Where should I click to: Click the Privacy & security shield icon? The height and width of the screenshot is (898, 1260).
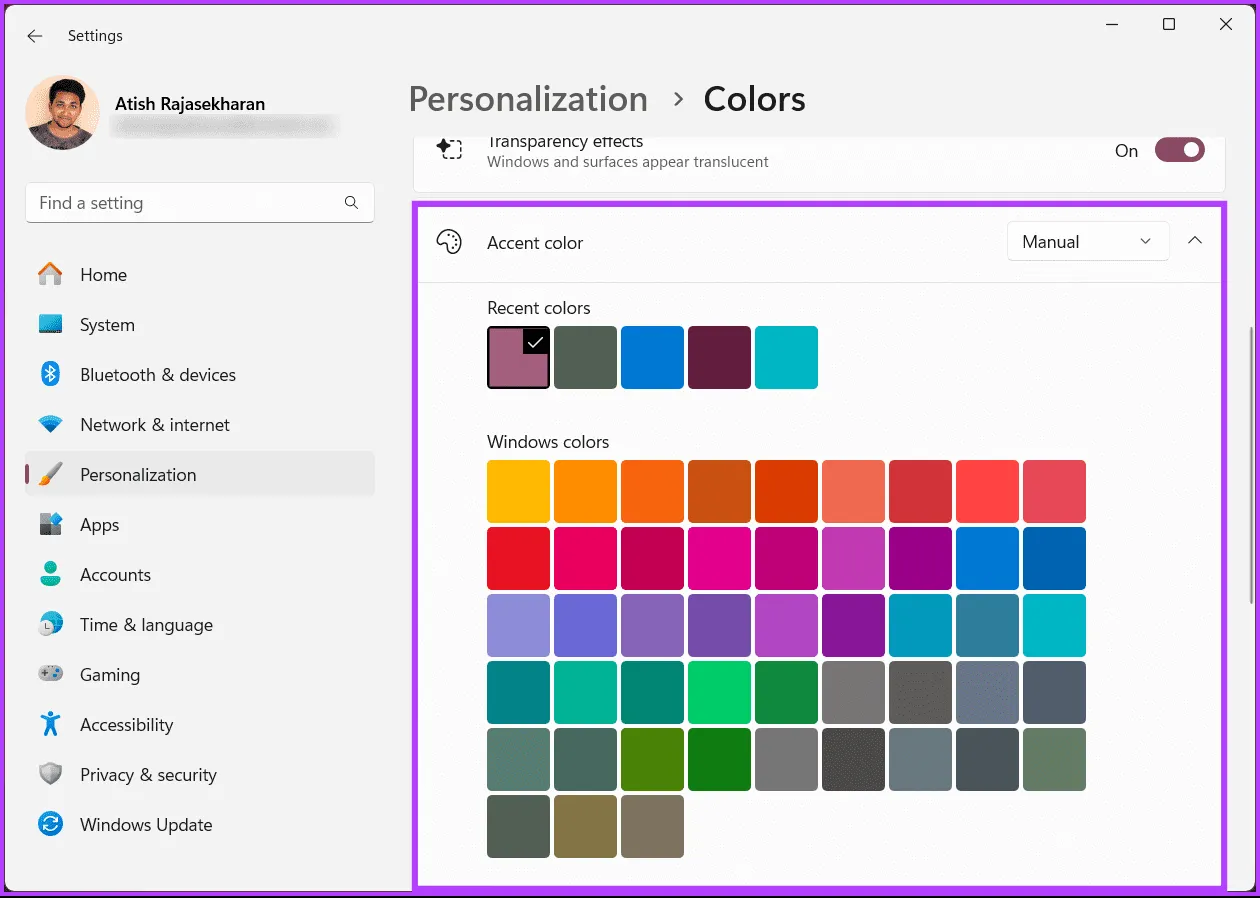[x=50, y=774]
